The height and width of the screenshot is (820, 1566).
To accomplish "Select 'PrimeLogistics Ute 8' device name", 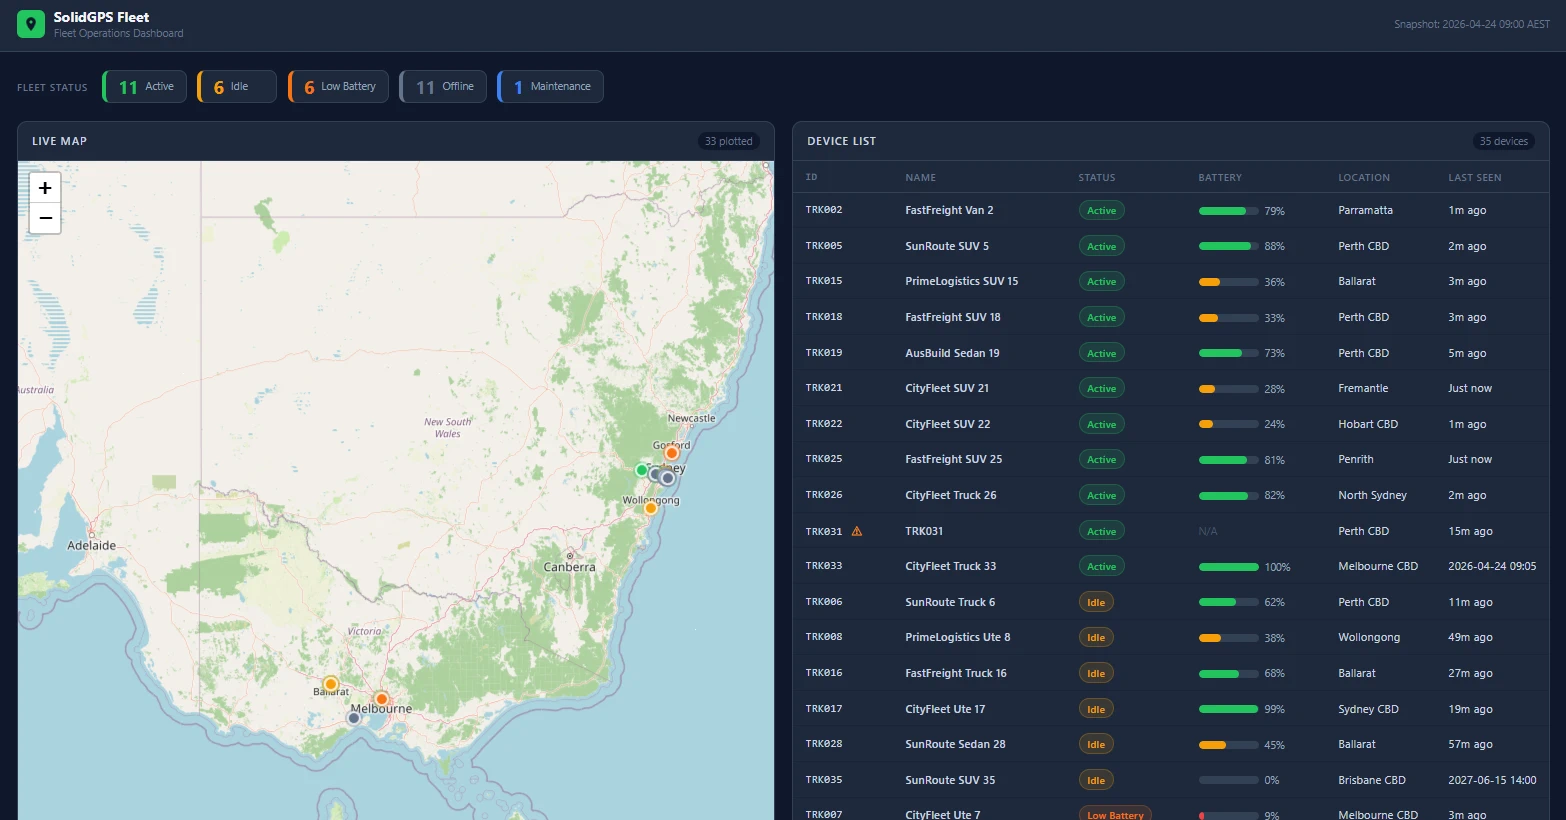I will pos(957,637).
